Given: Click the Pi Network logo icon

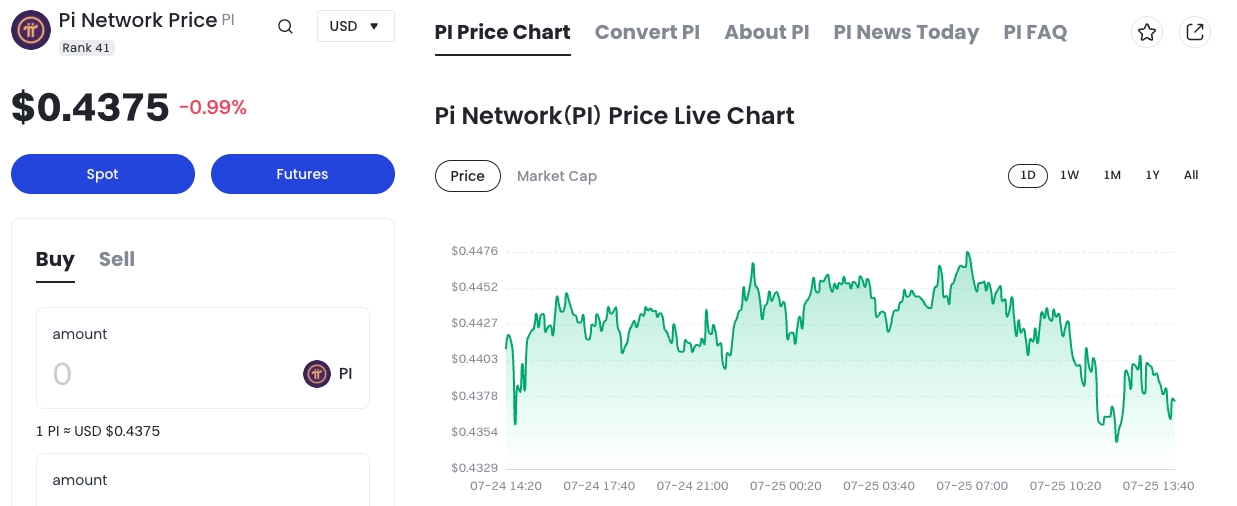Looking at the screenshot, I should click(31, 30).
